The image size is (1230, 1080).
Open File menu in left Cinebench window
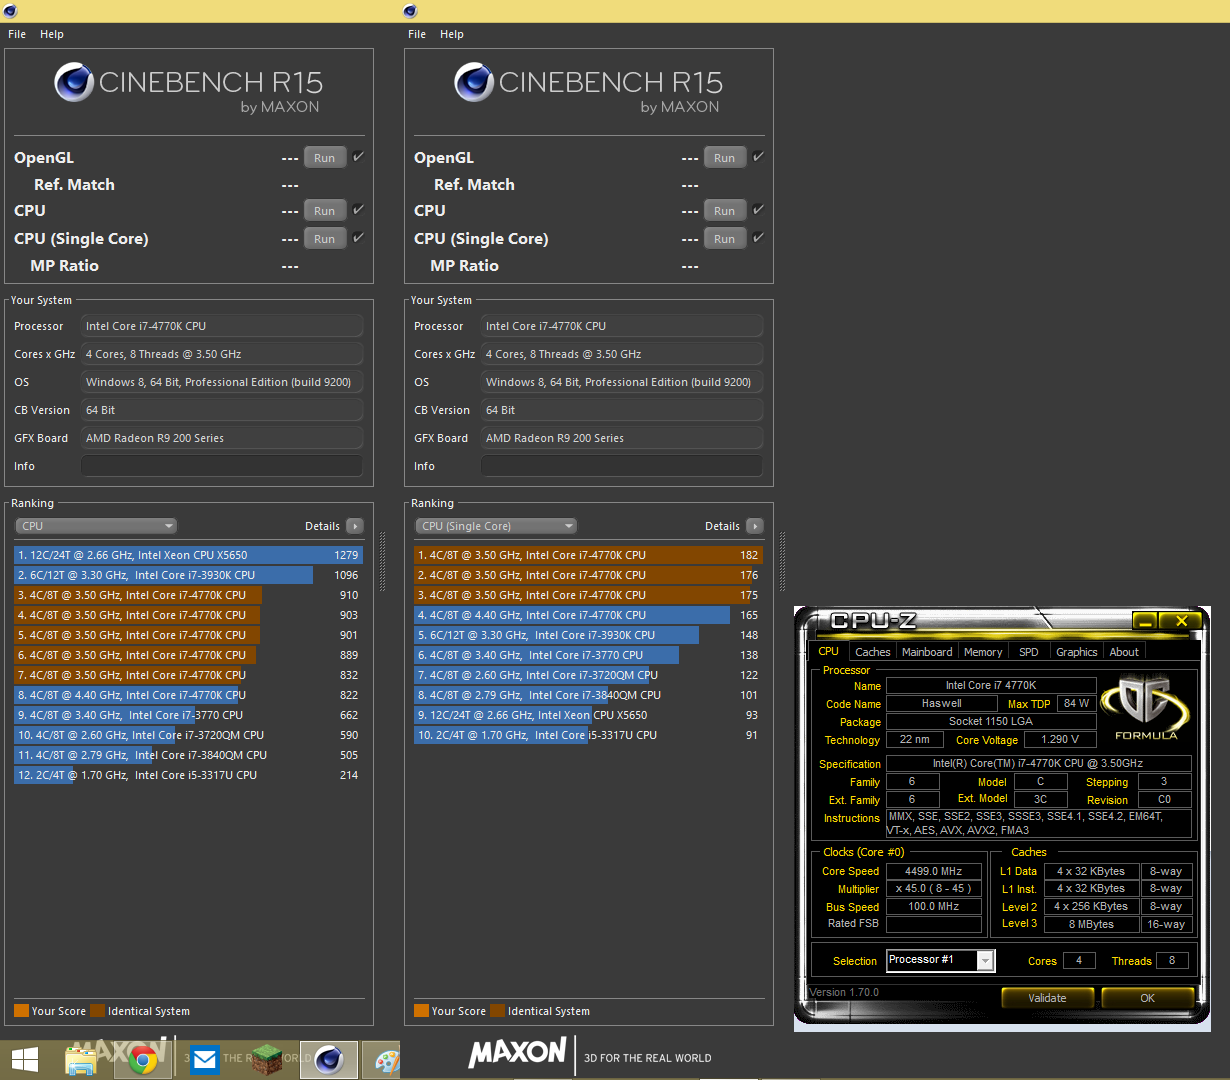coord(17,34)
